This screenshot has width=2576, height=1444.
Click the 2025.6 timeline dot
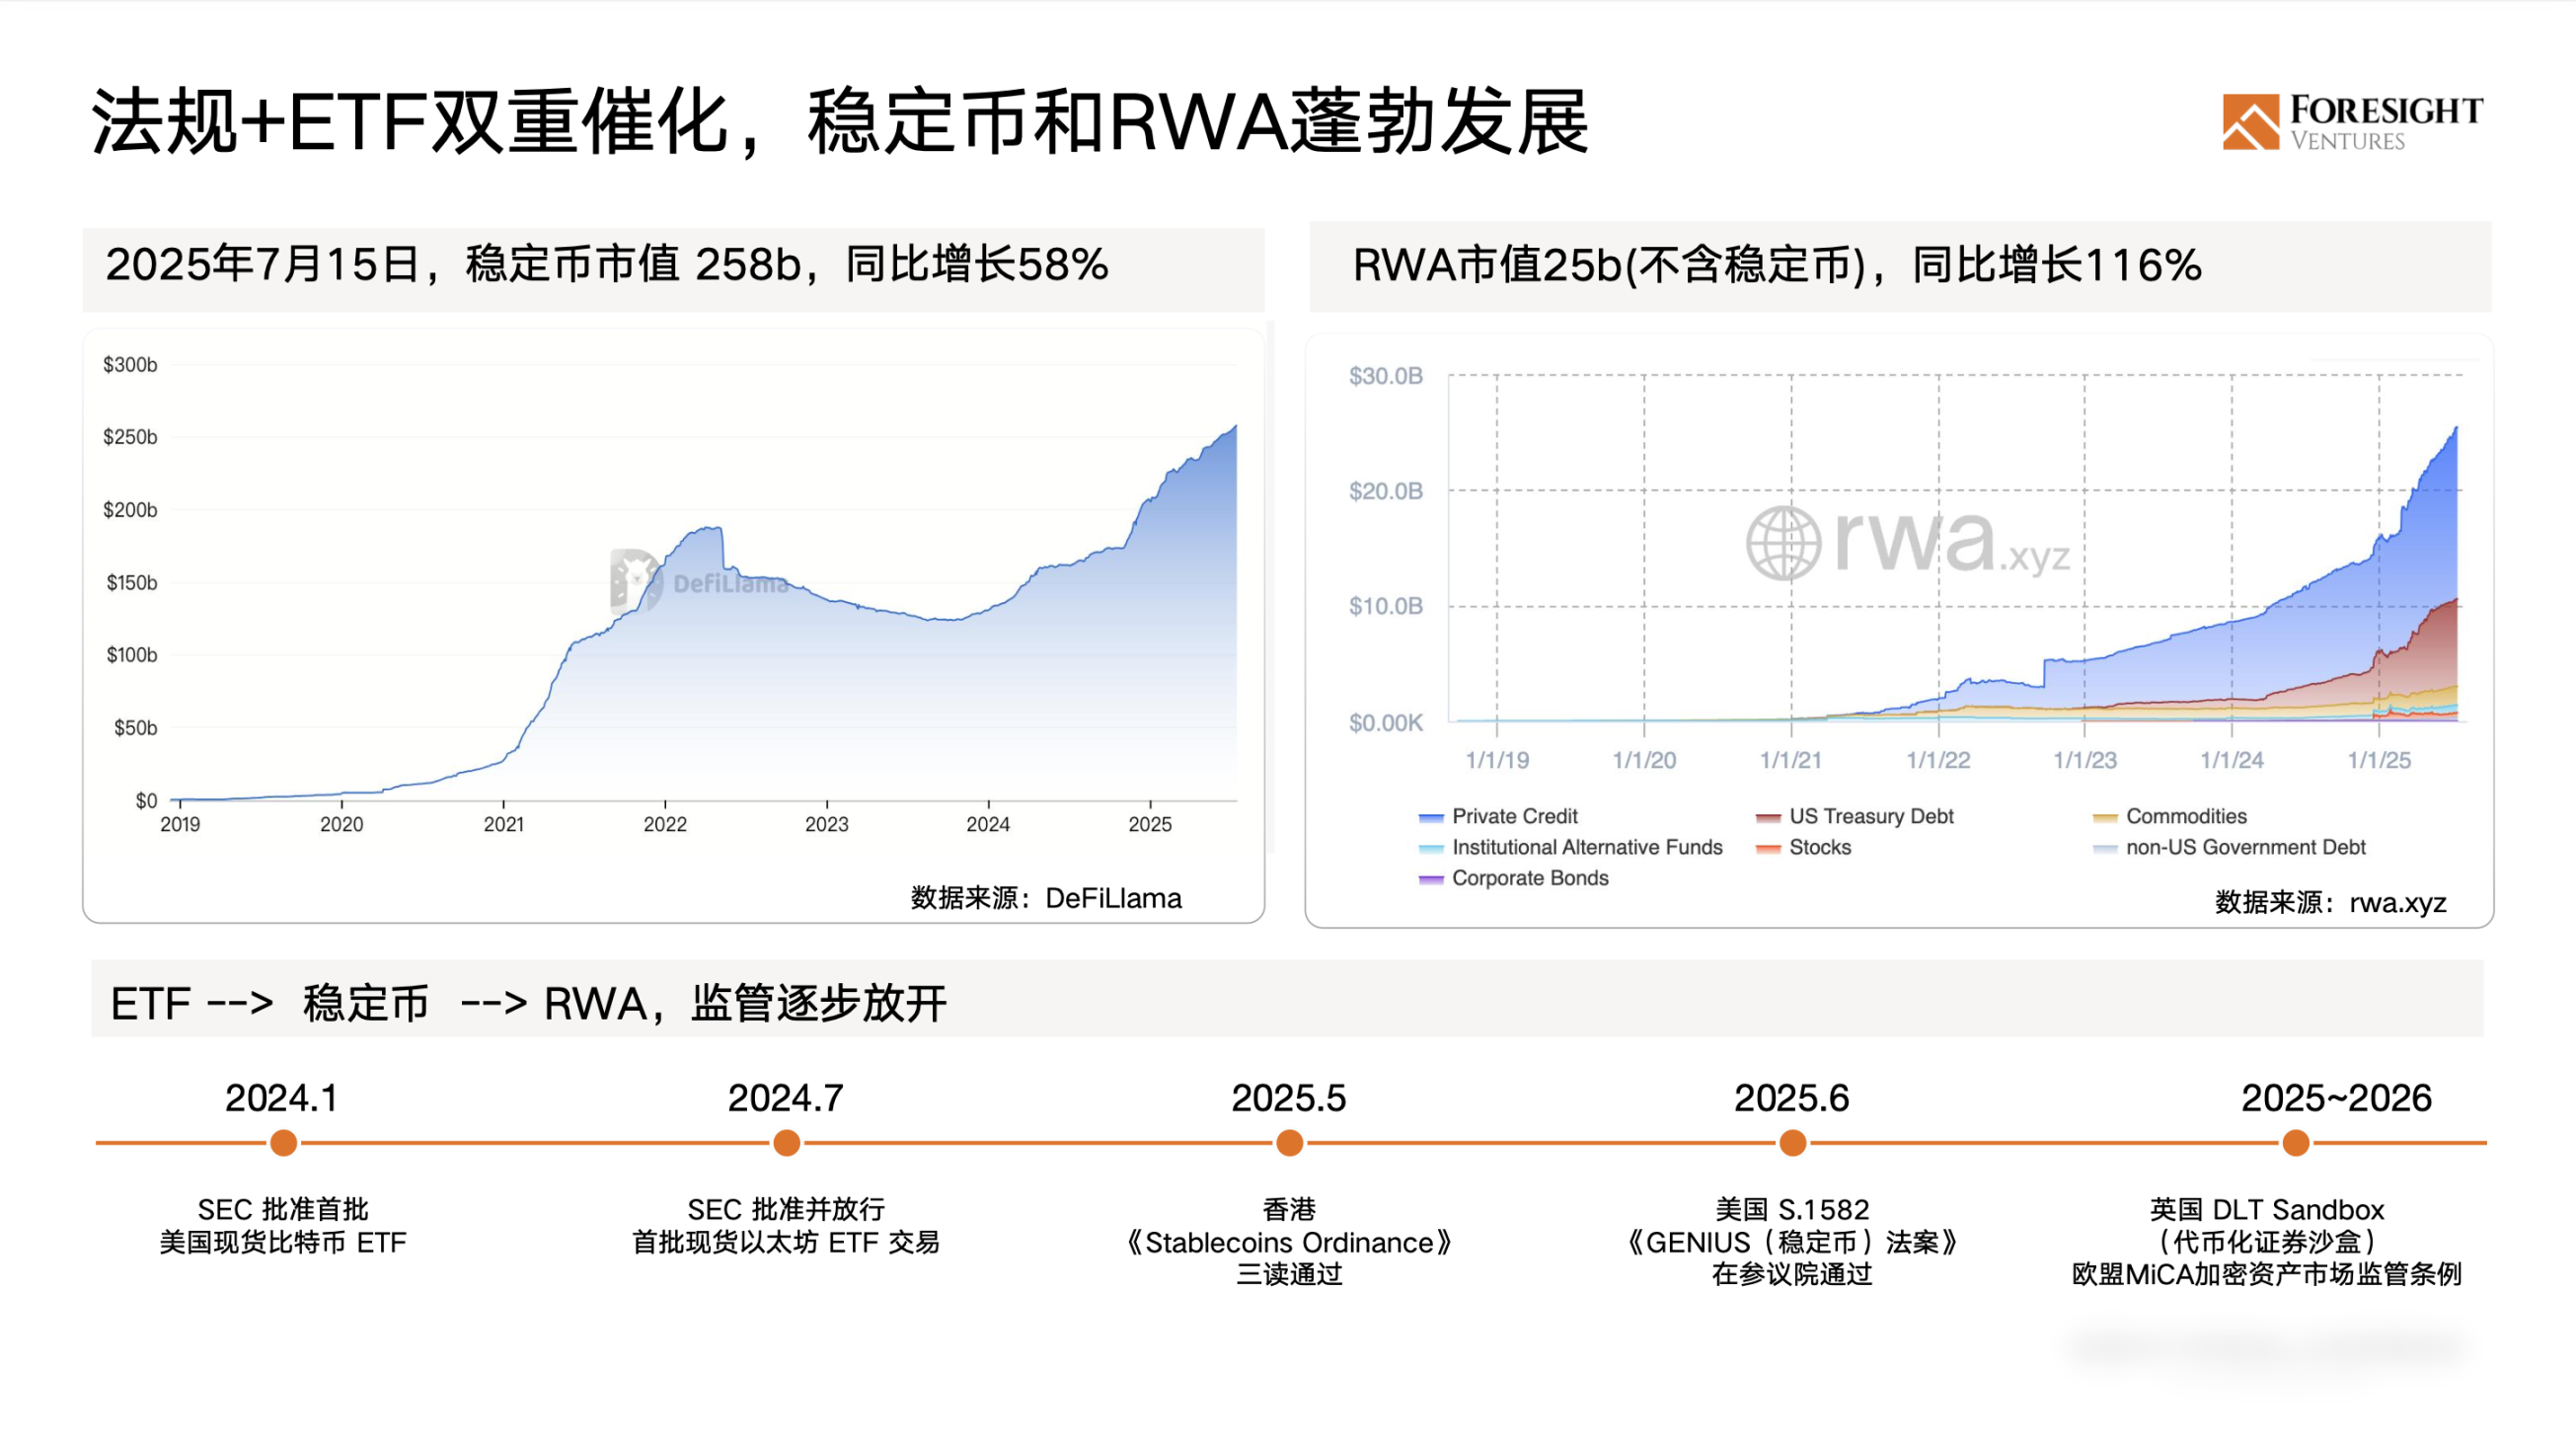coord(1793,1143)
